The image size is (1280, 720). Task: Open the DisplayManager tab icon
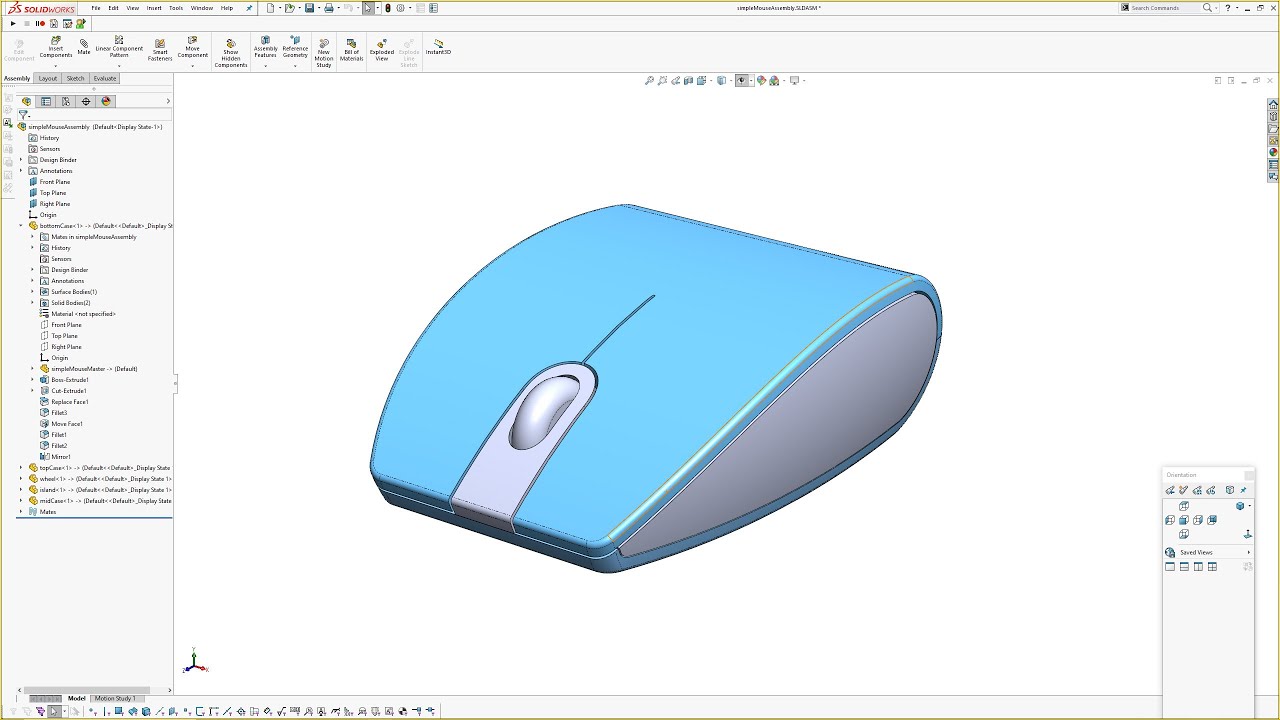[x=106, y=101]
